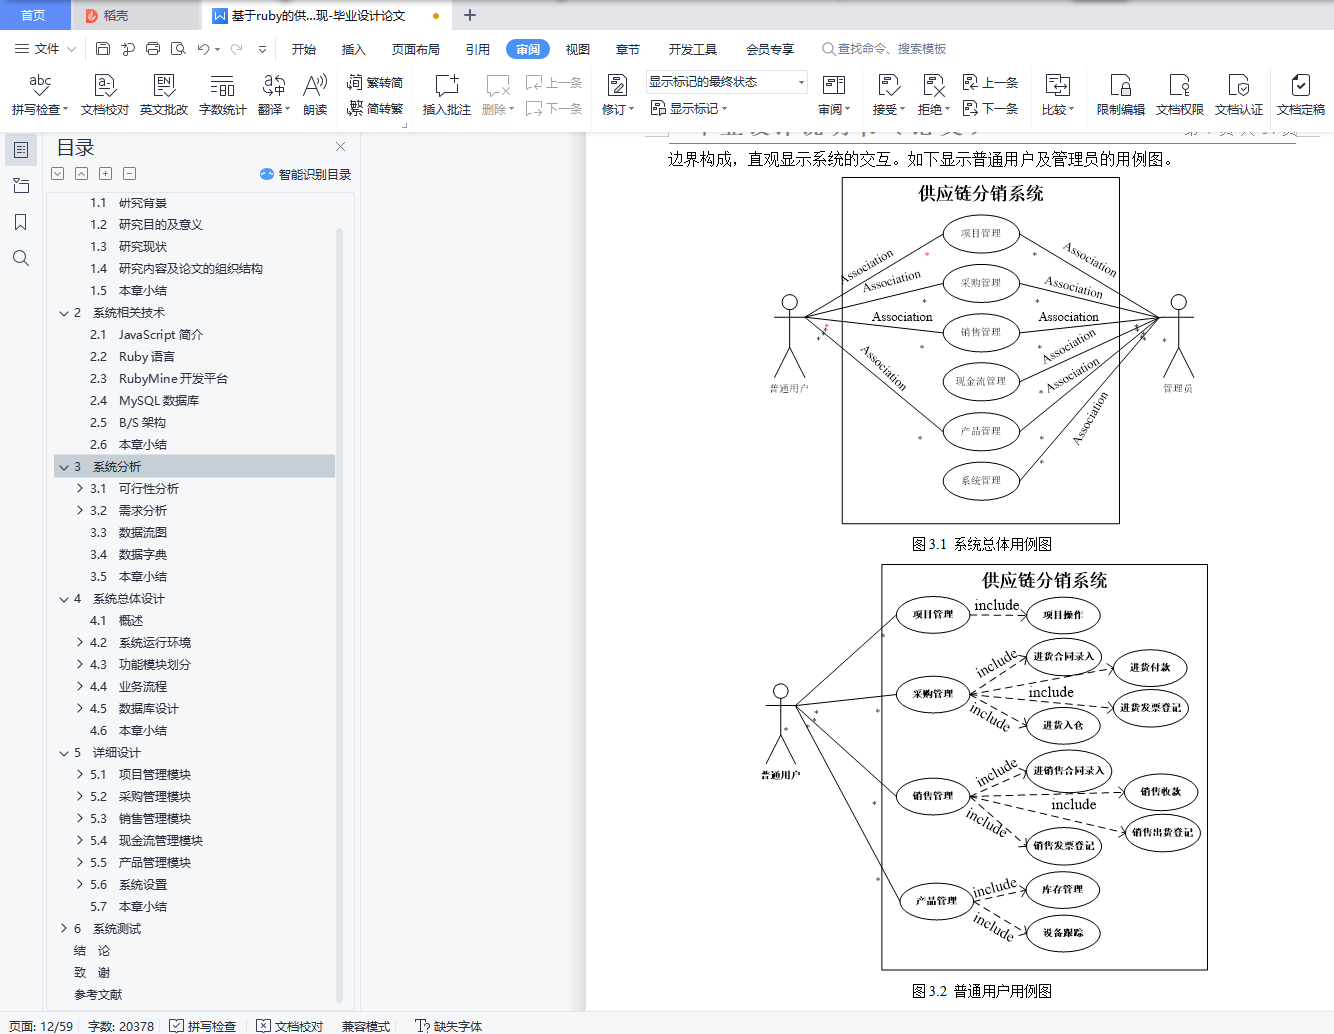
Task: Click 文档定稿 finalize document
Action: coord(1301,95)
